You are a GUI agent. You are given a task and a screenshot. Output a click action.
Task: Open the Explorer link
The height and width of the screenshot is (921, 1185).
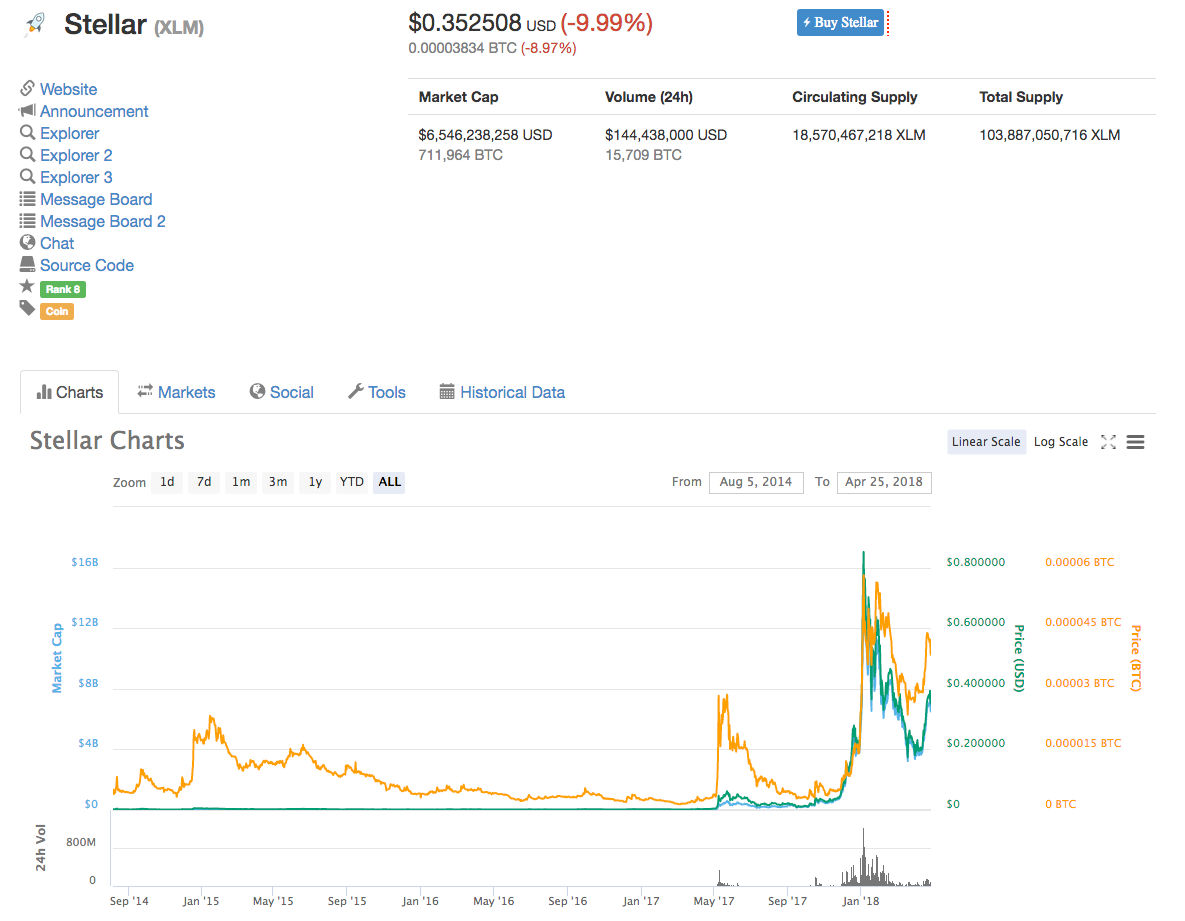point(70,133)
